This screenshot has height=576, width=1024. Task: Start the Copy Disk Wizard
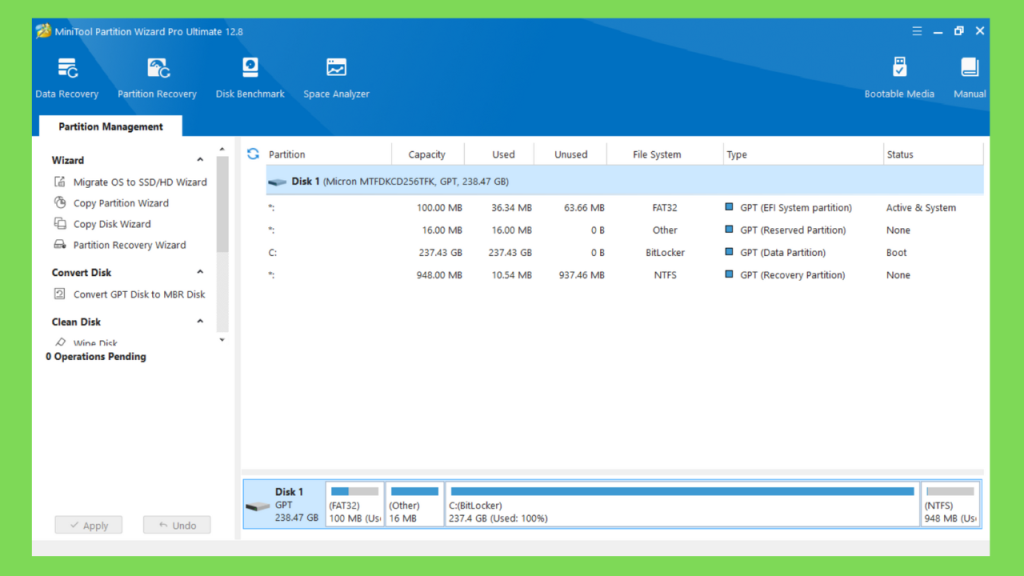pos(112,224)
